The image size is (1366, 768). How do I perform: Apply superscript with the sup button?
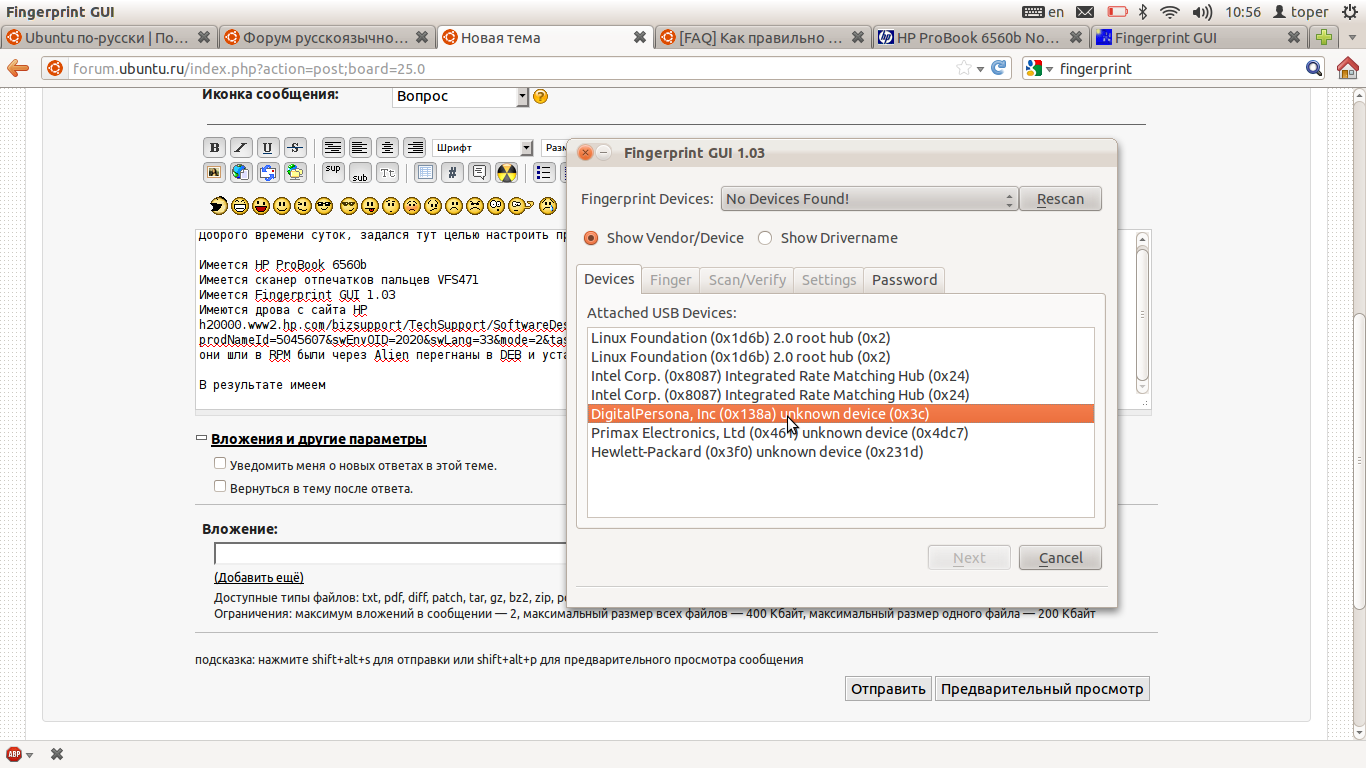[333, 173]
